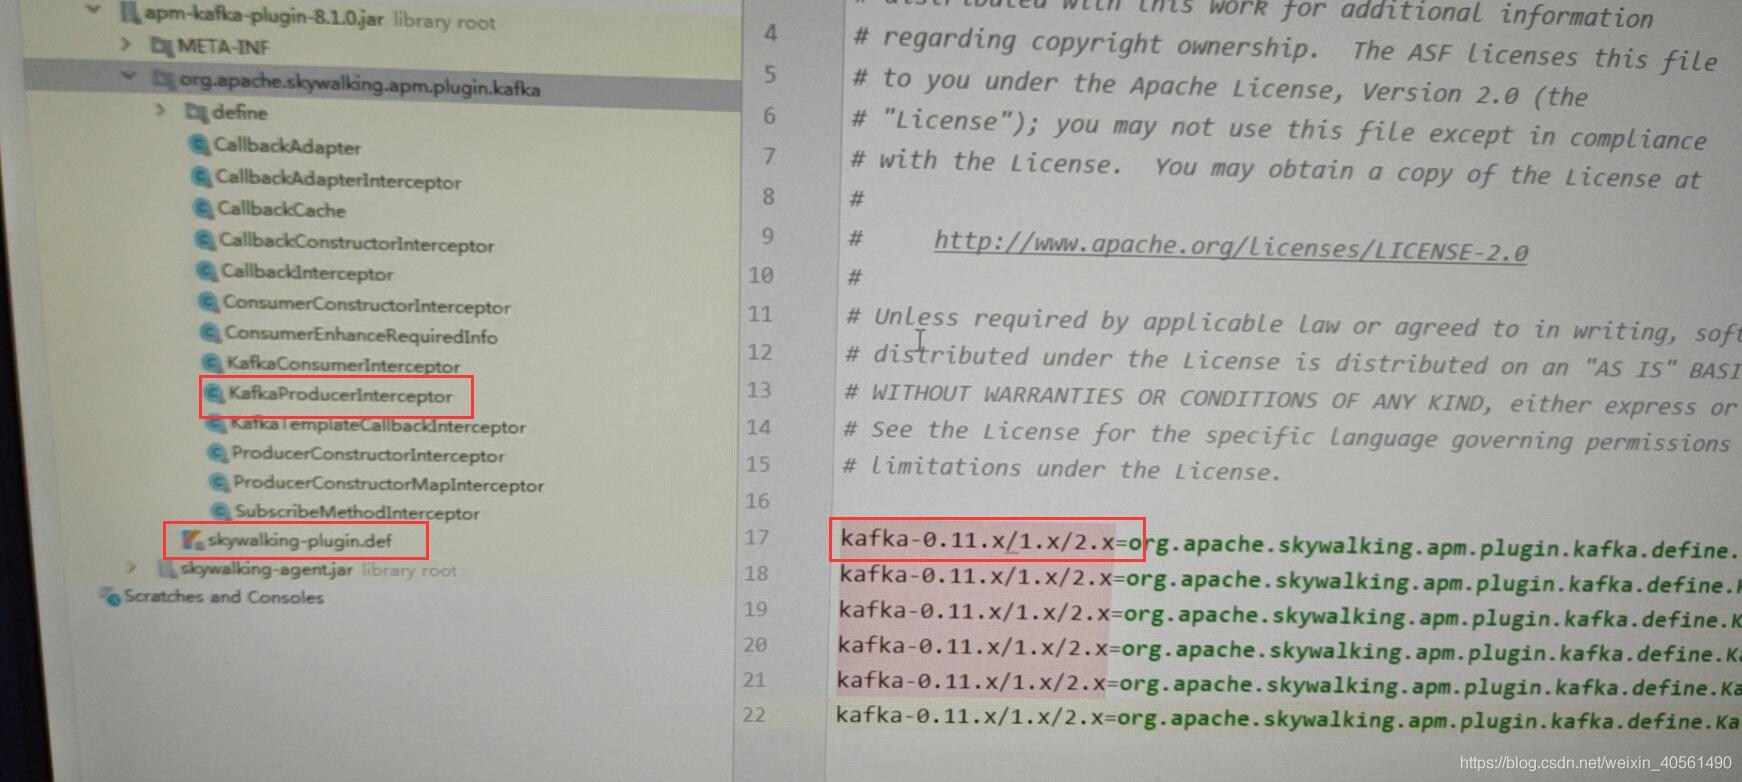Click the apm-kafka-plugin jar icon
This screenshot has width=1742, height=782.
(129, 14)
